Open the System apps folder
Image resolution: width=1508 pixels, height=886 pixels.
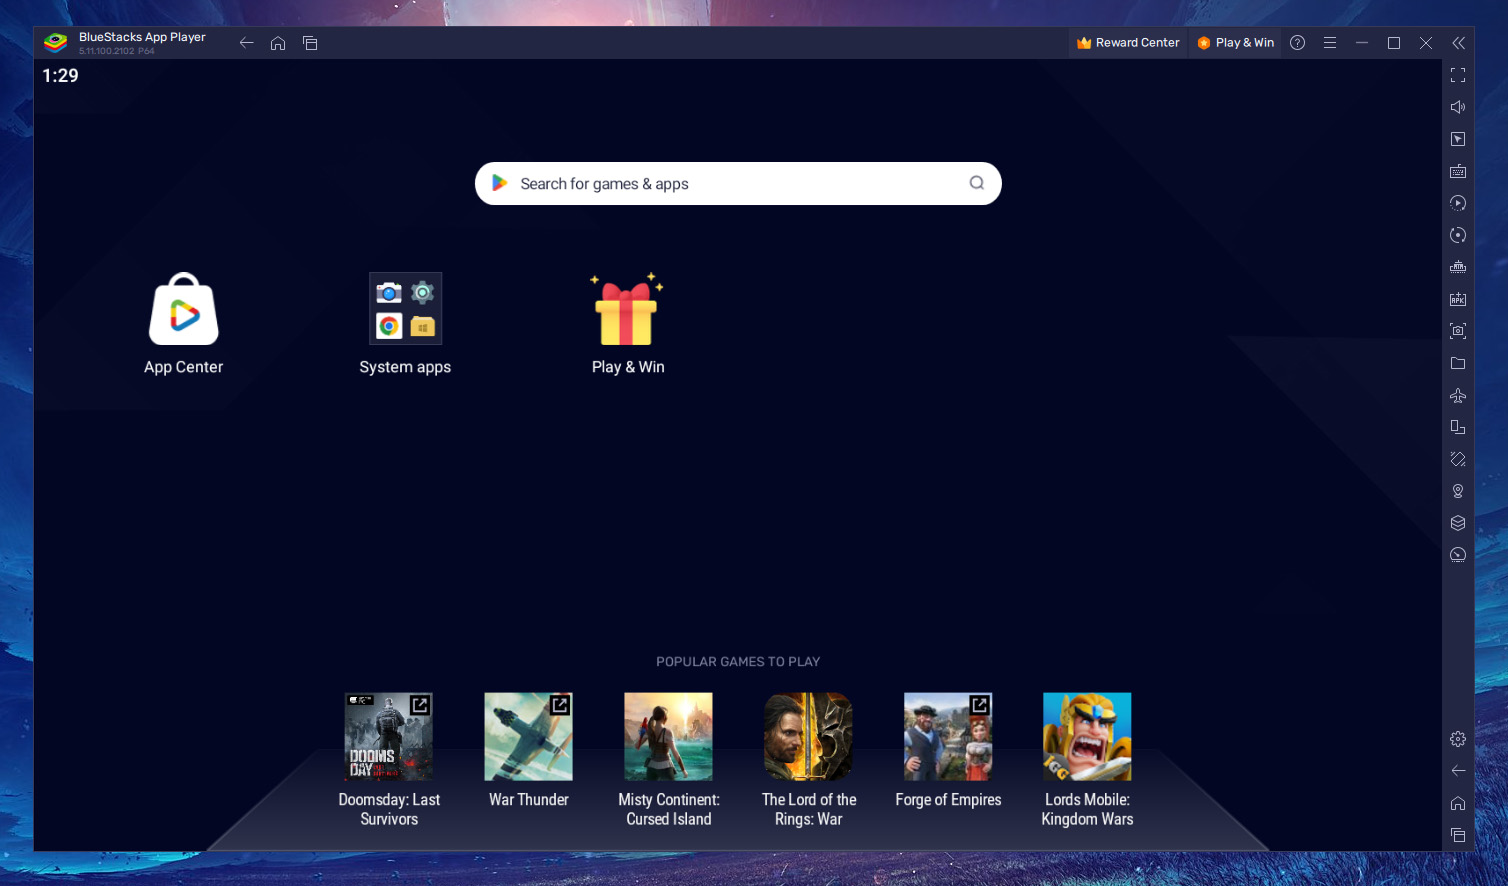(x=405, y=309)
